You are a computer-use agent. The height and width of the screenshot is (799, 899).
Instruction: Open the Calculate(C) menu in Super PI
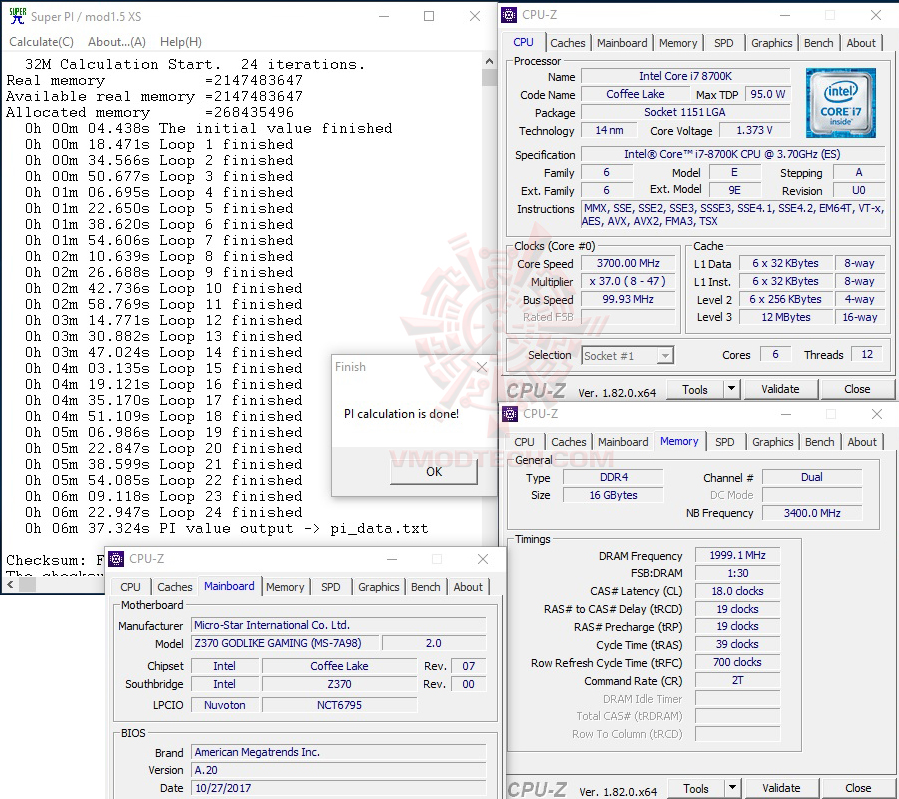41,41
